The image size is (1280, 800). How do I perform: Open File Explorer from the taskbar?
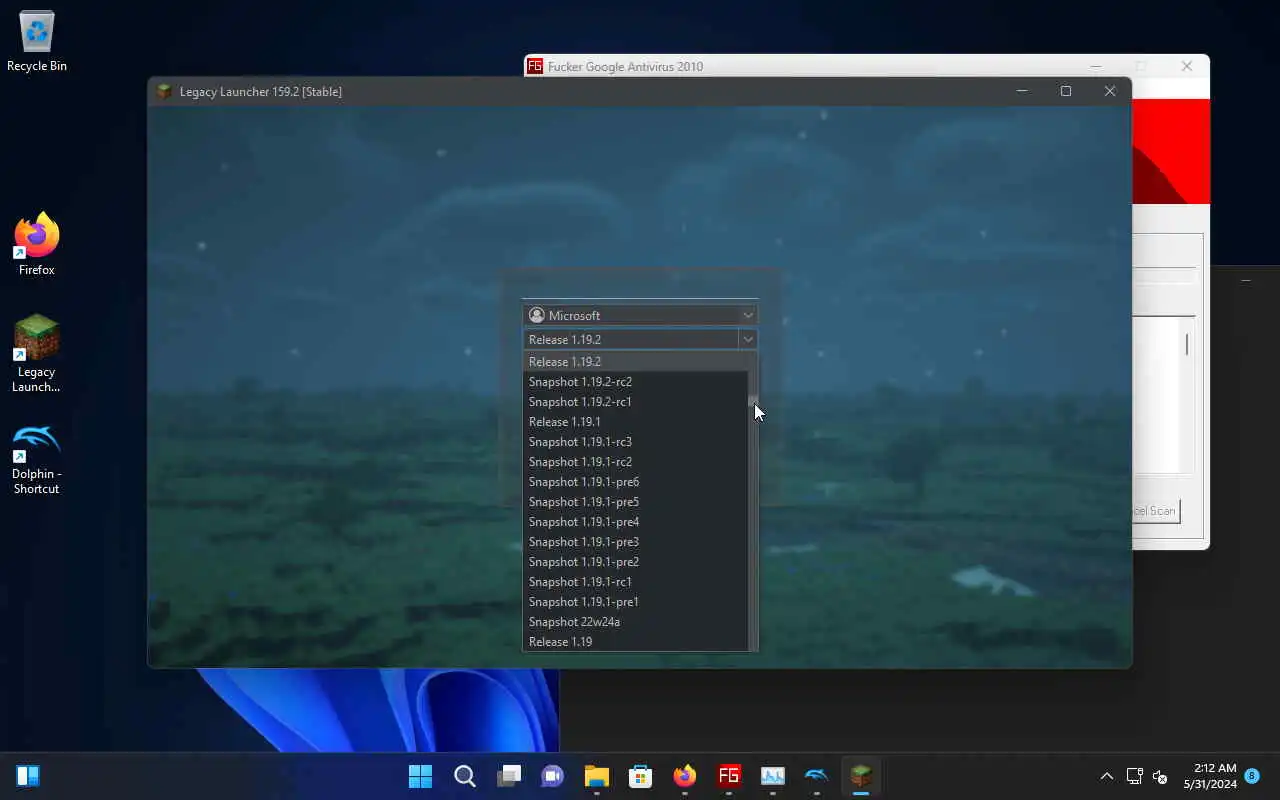[x=597, y=776]
